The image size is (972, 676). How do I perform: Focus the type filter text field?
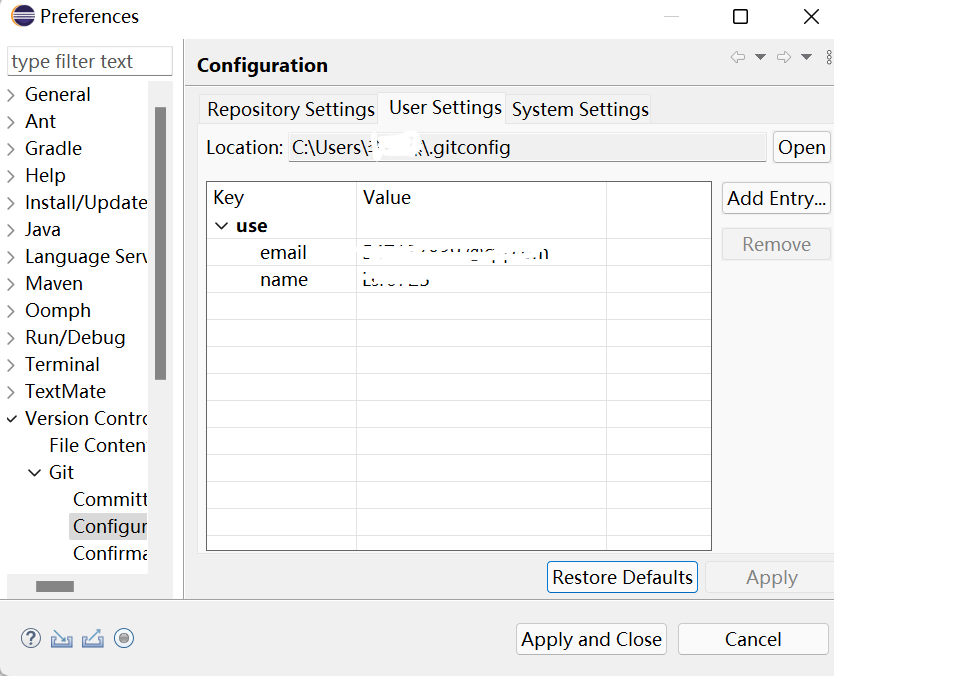[x=90, y=61]
